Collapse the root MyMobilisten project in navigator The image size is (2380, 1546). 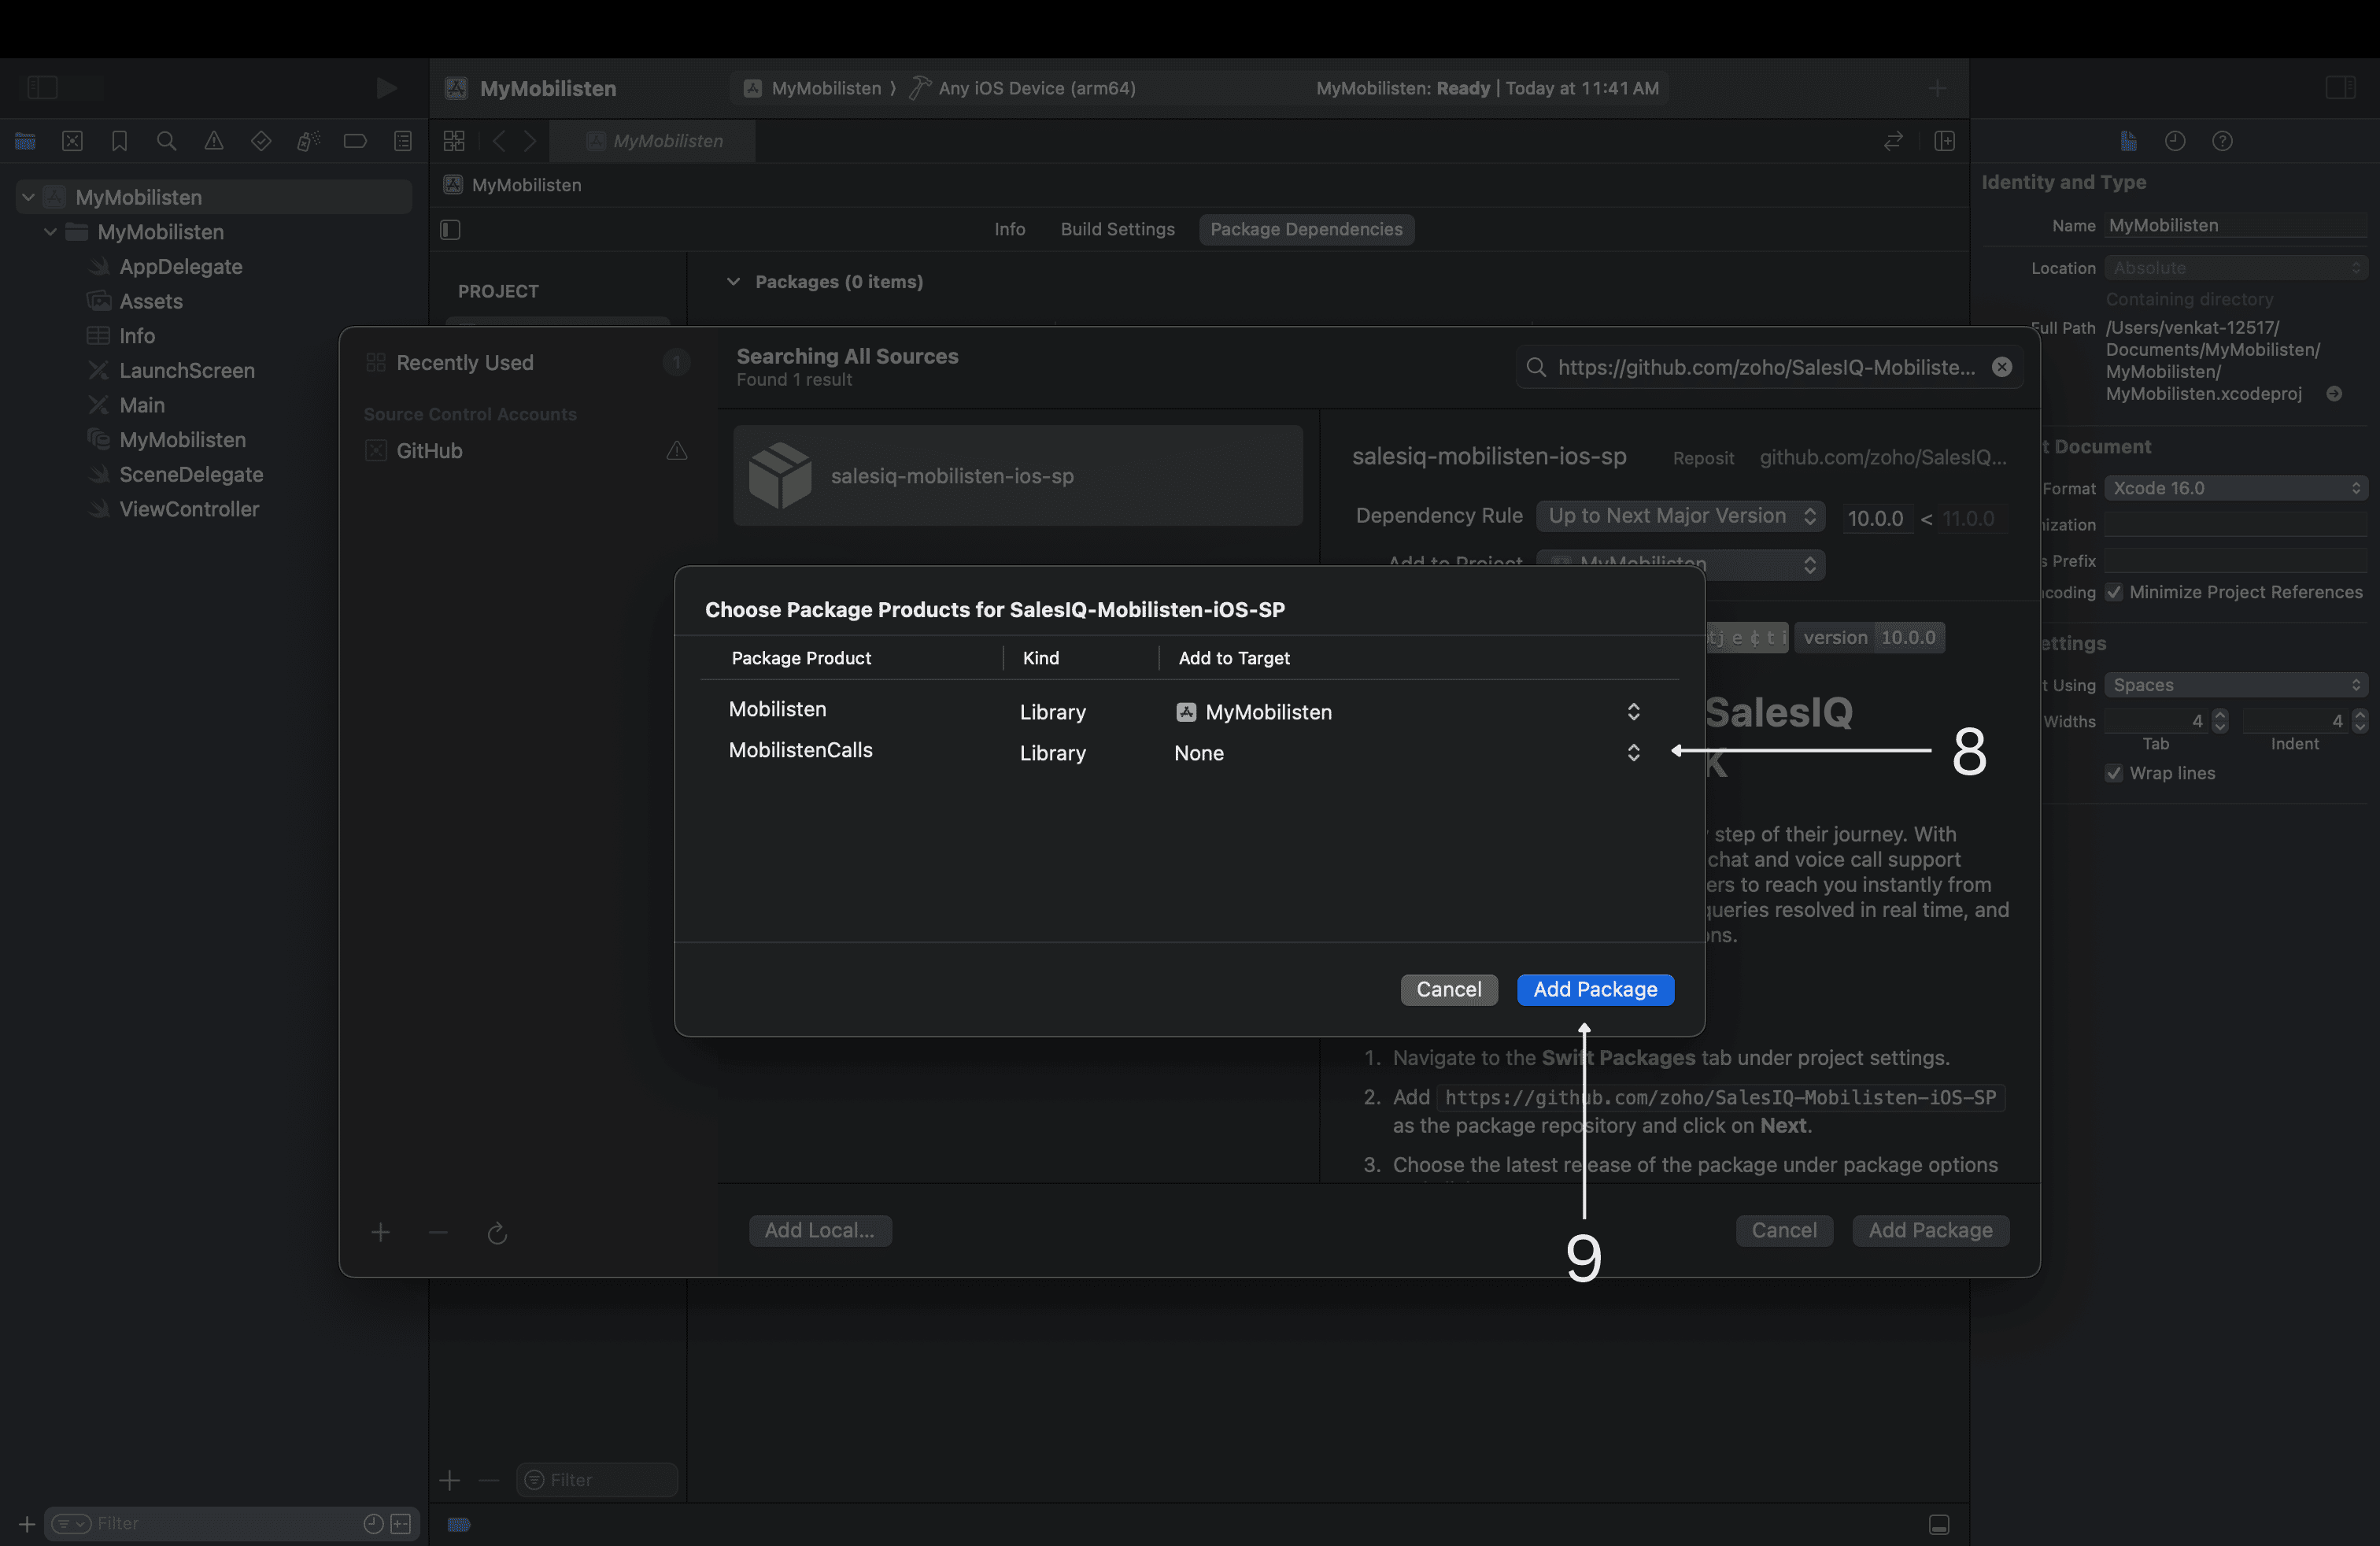coord(29,197)
